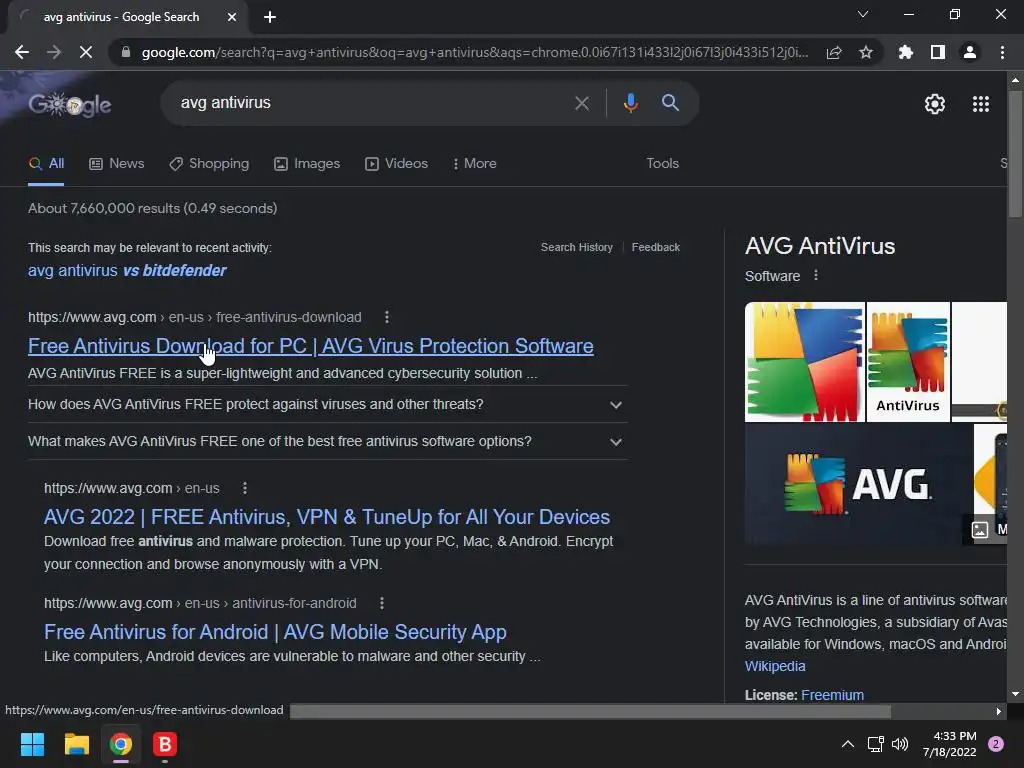Bookmark this page with the star icon

pyautogui.click(x=866, y=52)
